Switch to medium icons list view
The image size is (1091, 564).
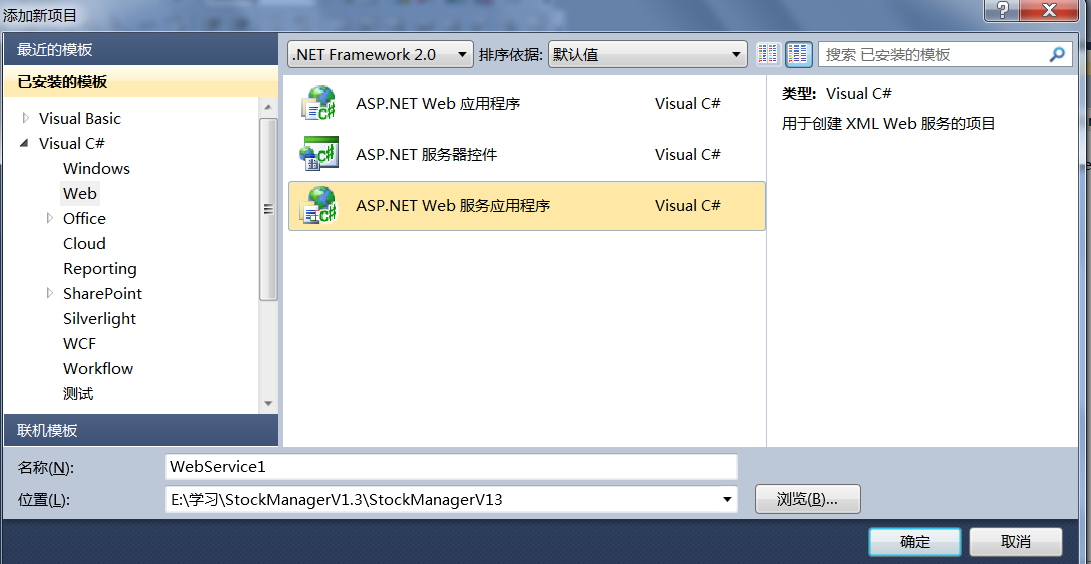[x=799, y=54]
